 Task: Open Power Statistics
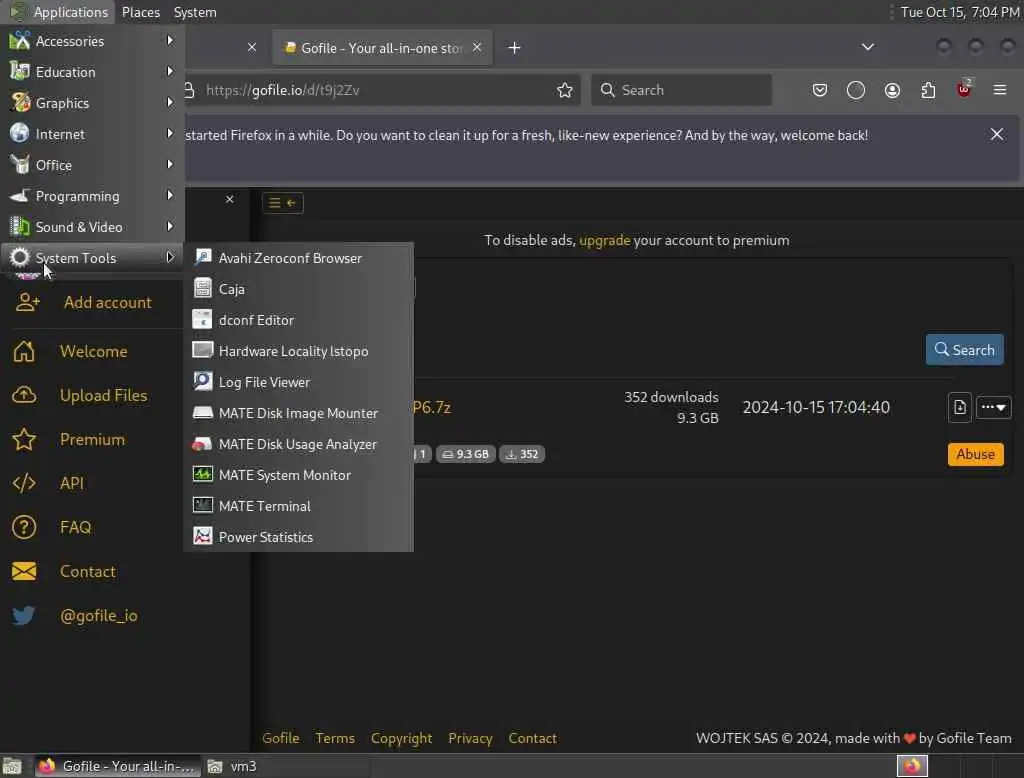click(298, 537)
